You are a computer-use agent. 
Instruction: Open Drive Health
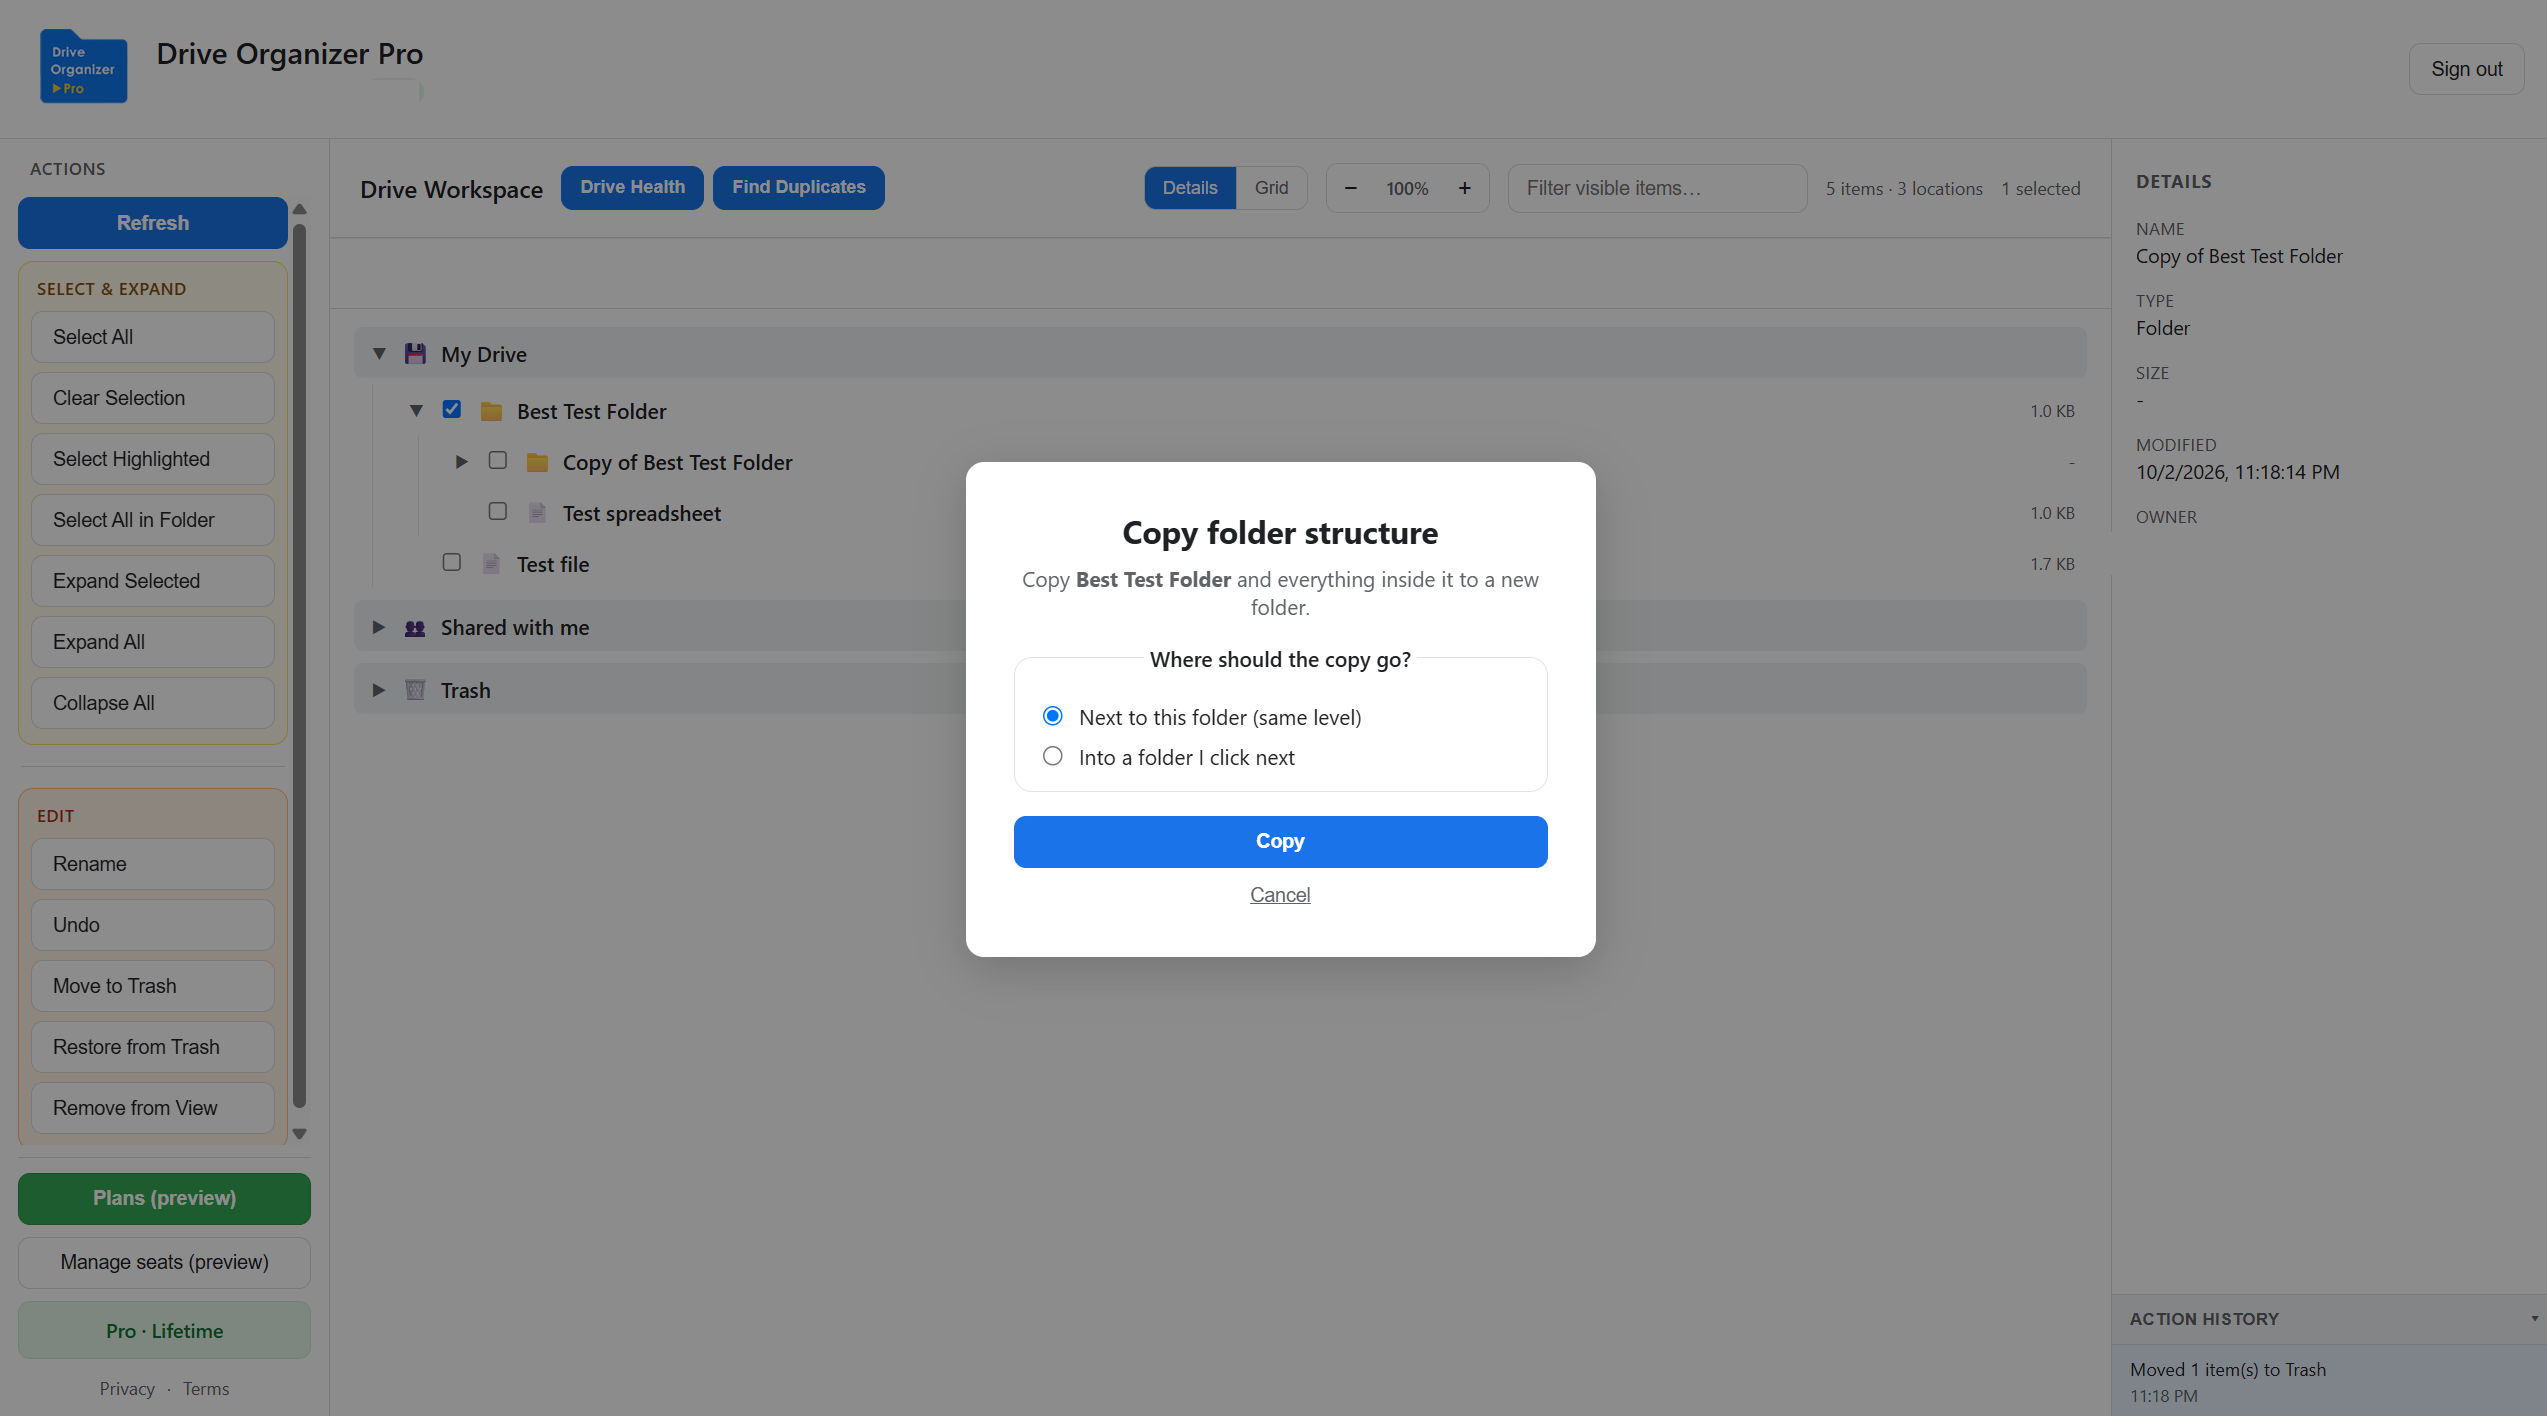point(632,188)
